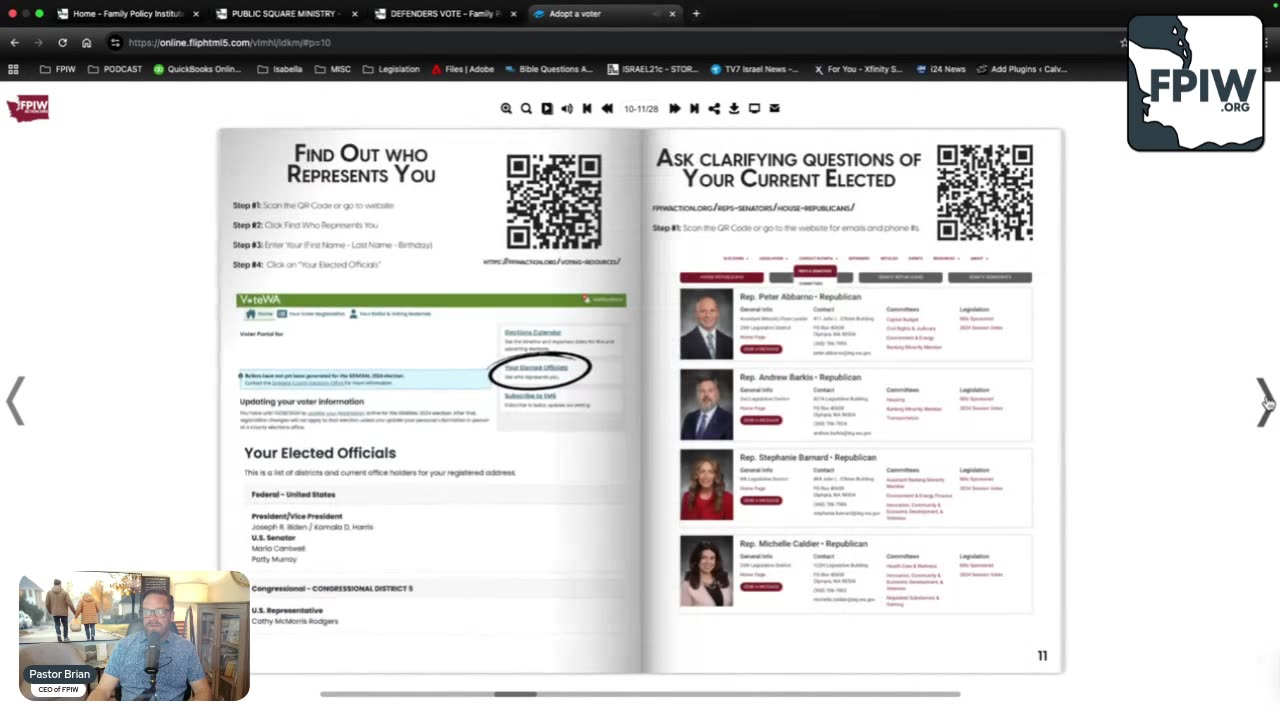Select the Adopt a voter tab

tap(604, 14)
